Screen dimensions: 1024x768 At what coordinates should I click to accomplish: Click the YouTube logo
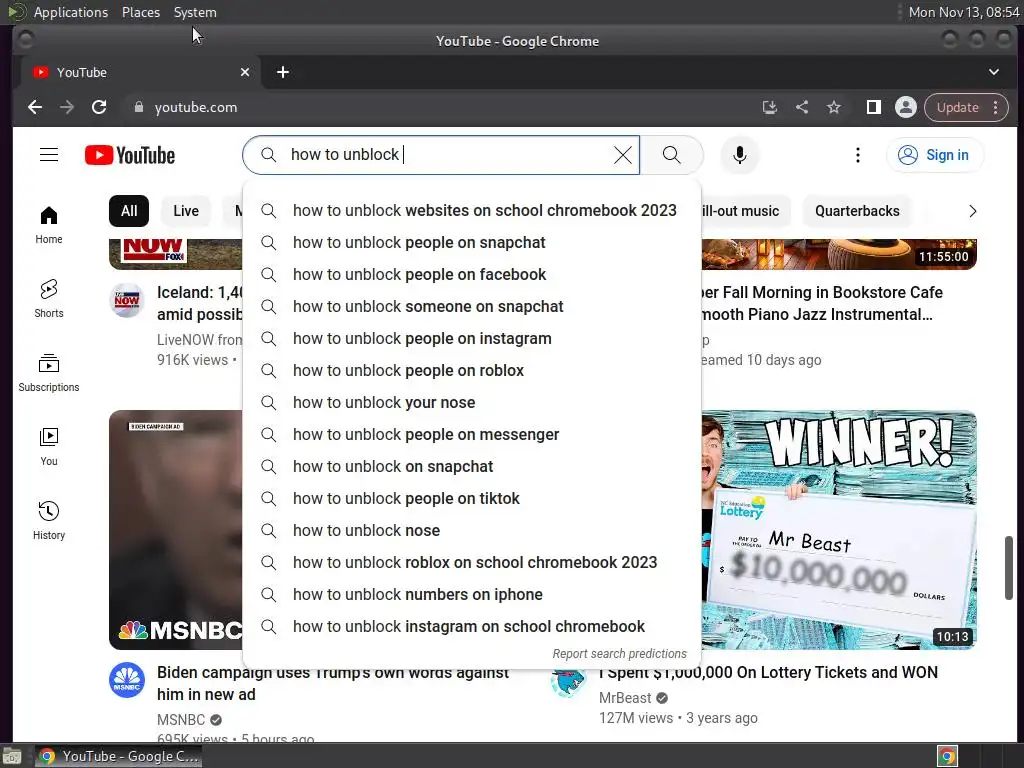(130, 155)
